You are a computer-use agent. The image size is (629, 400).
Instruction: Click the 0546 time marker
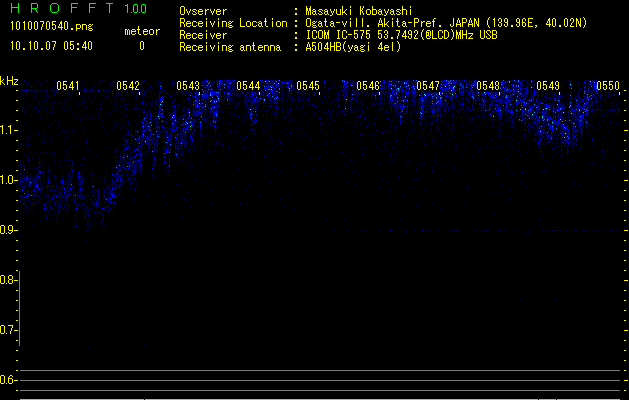point(368,86)
